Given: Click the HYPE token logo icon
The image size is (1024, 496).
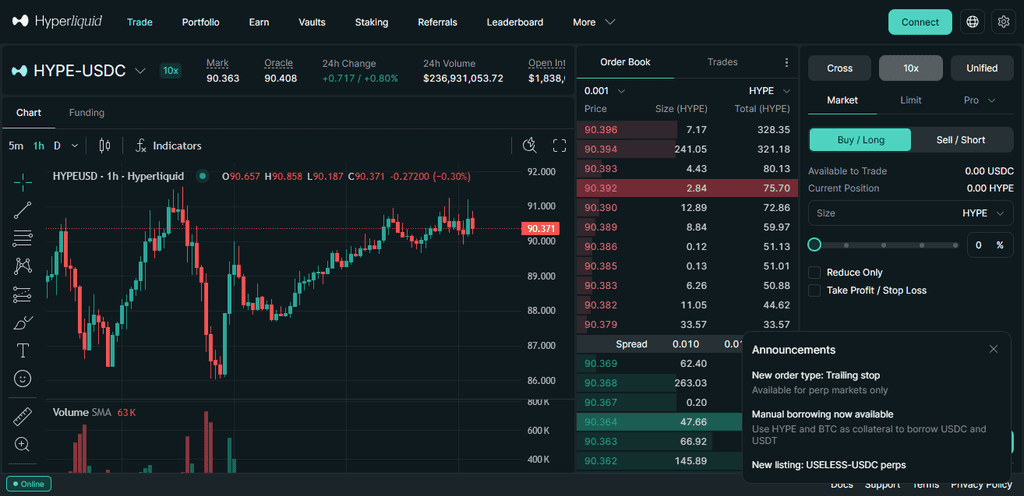Looking at the screenshot, I should pos(20,70).
